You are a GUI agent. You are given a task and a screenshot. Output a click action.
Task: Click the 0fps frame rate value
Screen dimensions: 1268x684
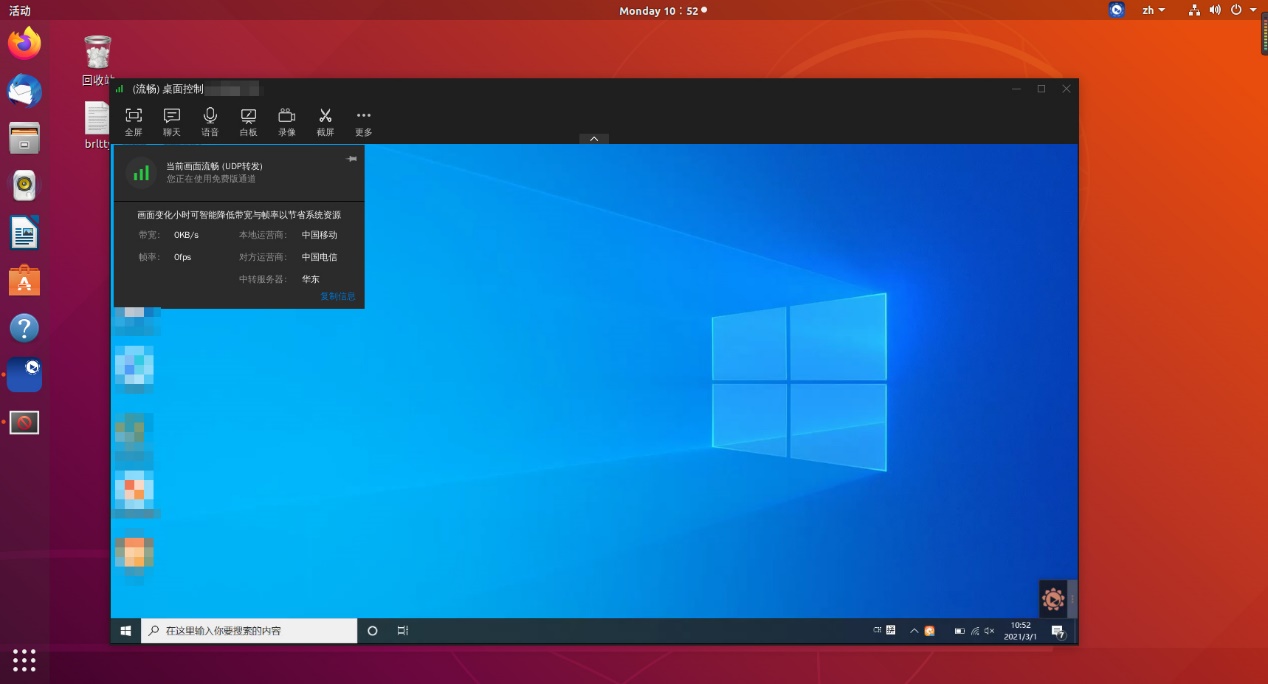coord(182,257)
